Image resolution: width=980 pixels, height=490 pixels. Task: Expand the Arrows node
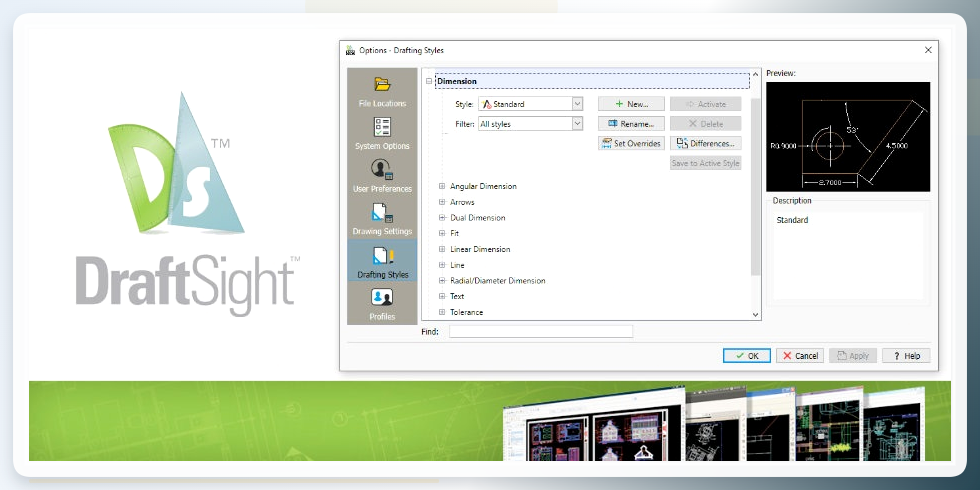pos(442,202)
